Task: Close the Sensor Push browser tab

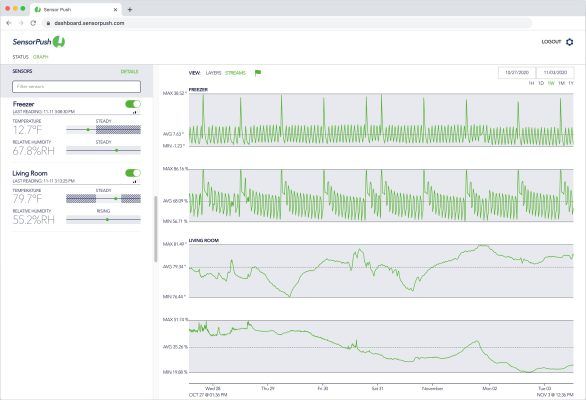Action: [x=116, y=9]
